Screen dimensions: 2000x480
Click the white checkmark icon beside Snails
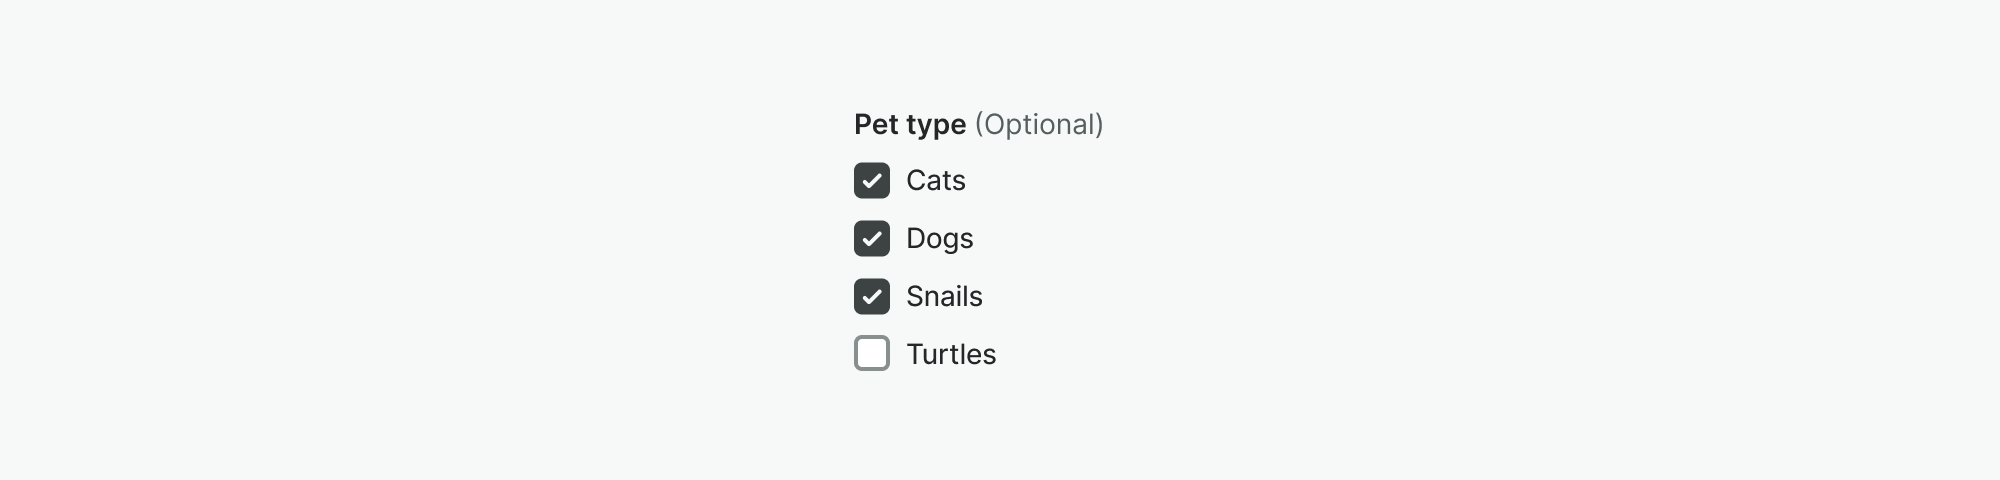coord(872,297)
